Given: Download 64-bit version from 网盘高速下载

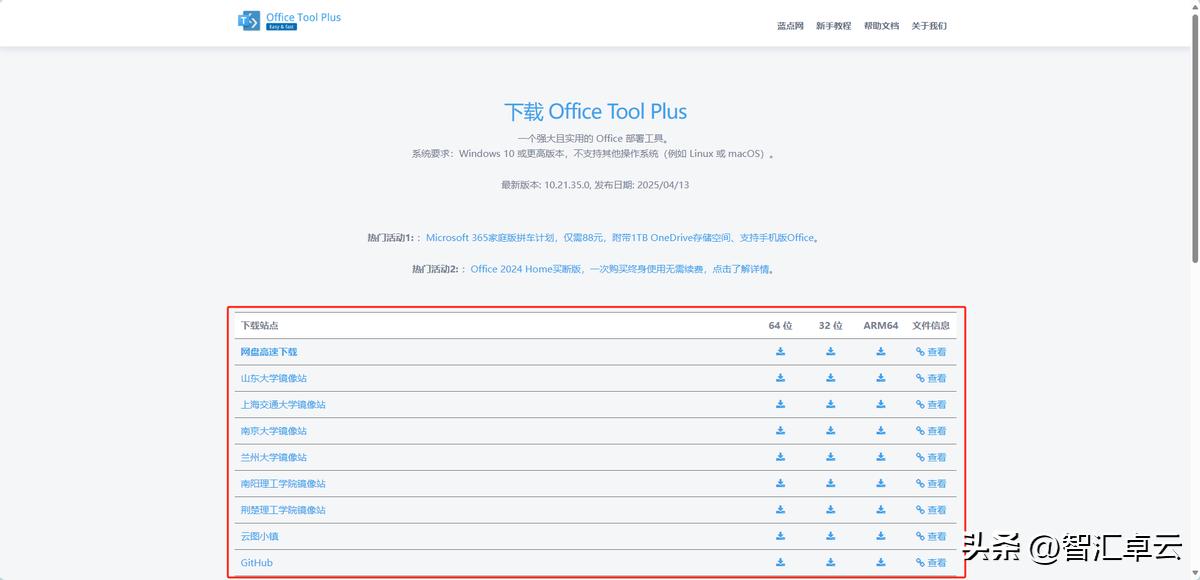Looking at the screenshot, I should click(x=781, y=351).
